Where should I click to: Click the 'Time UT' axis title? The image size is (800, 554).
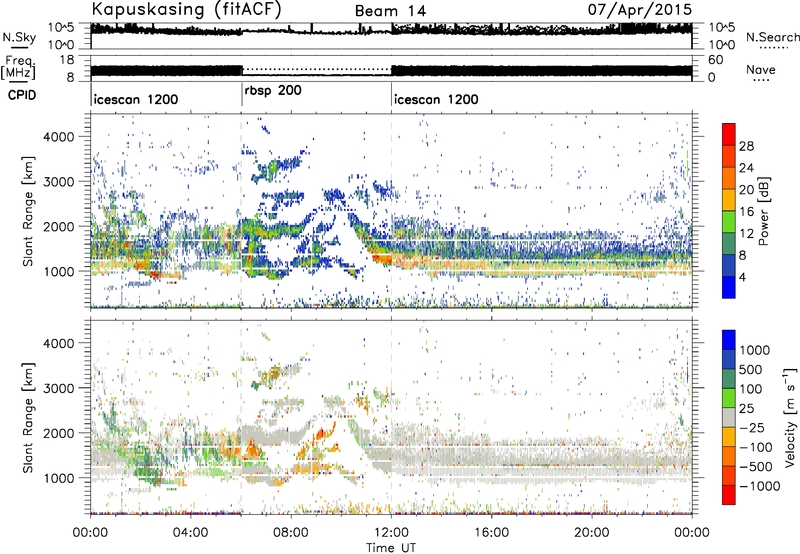391,547
